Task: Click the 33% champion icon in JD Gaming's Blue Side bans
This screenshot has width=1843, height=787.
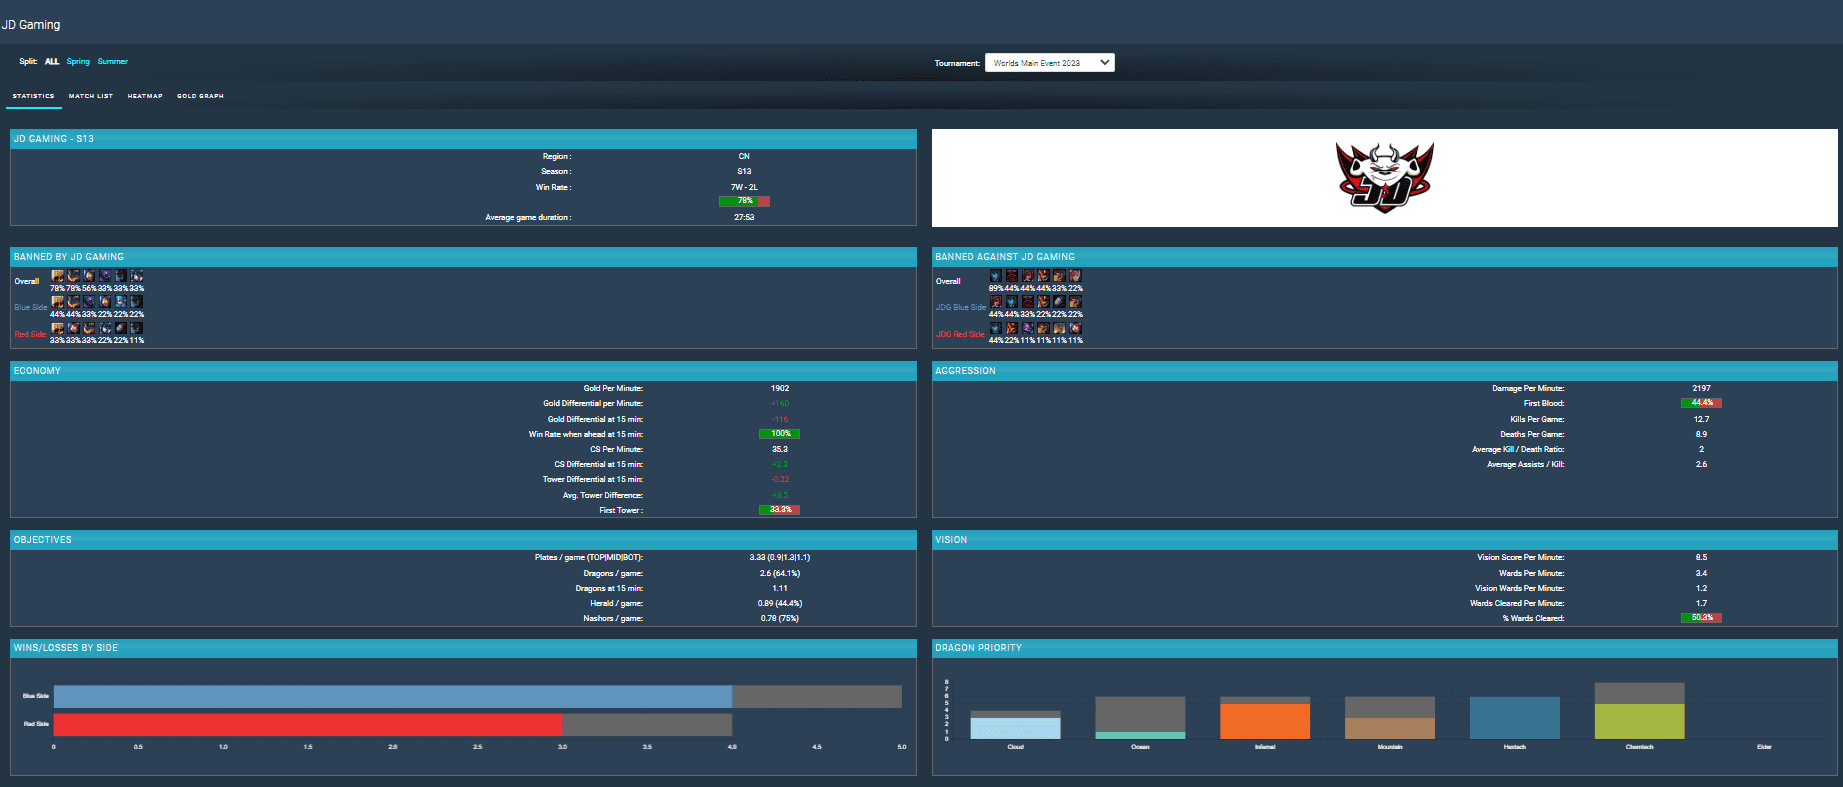Action: tap(89, 301)
